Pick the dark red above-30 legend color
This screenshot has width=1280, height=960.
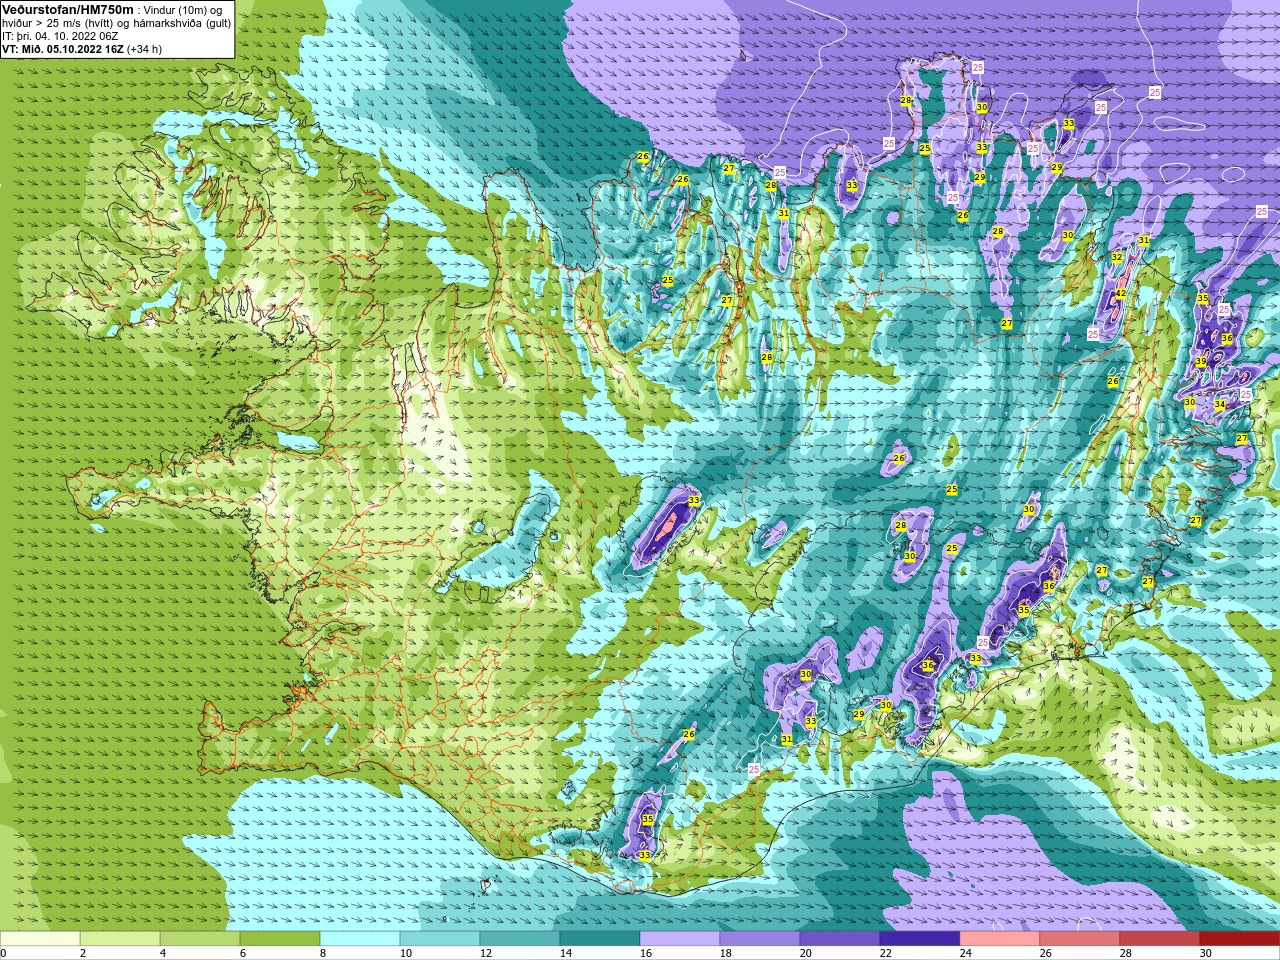click(x=1240, y=939)
